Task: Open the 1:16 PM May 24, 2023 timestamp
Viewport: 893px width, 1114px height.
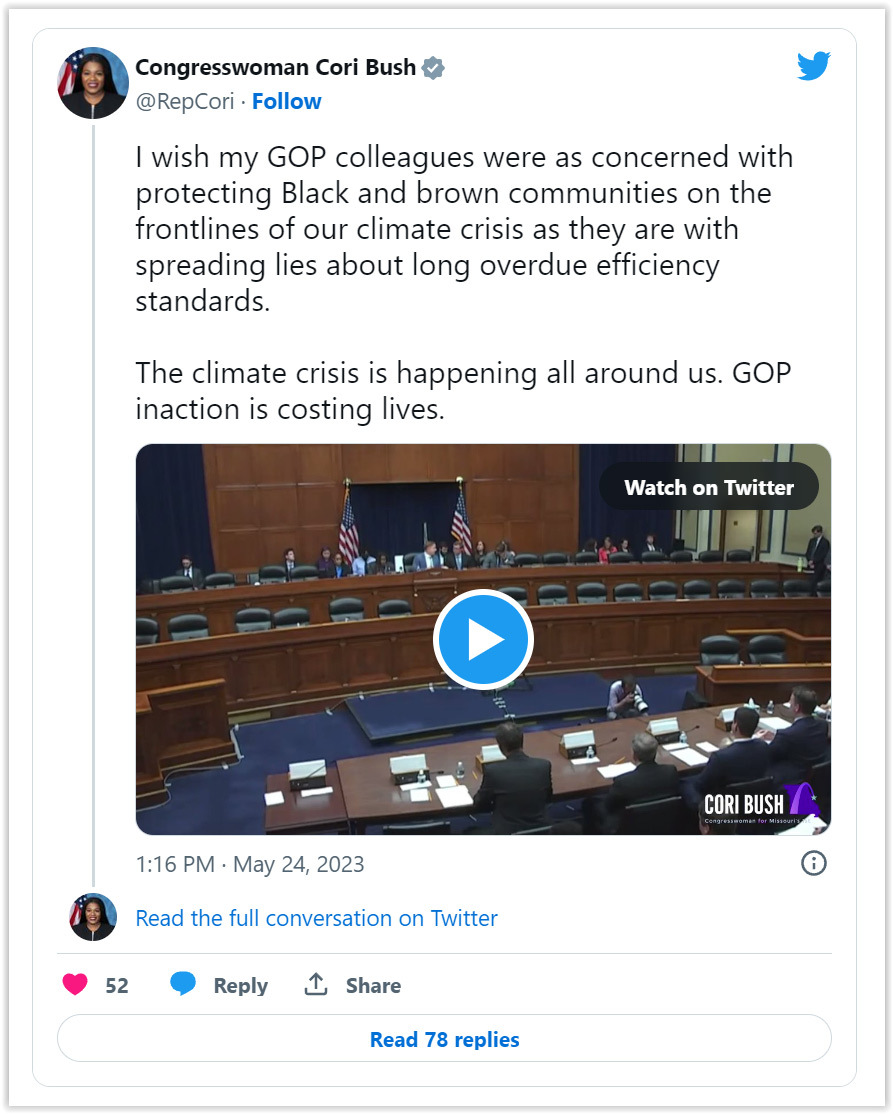Action: [250, 864]
